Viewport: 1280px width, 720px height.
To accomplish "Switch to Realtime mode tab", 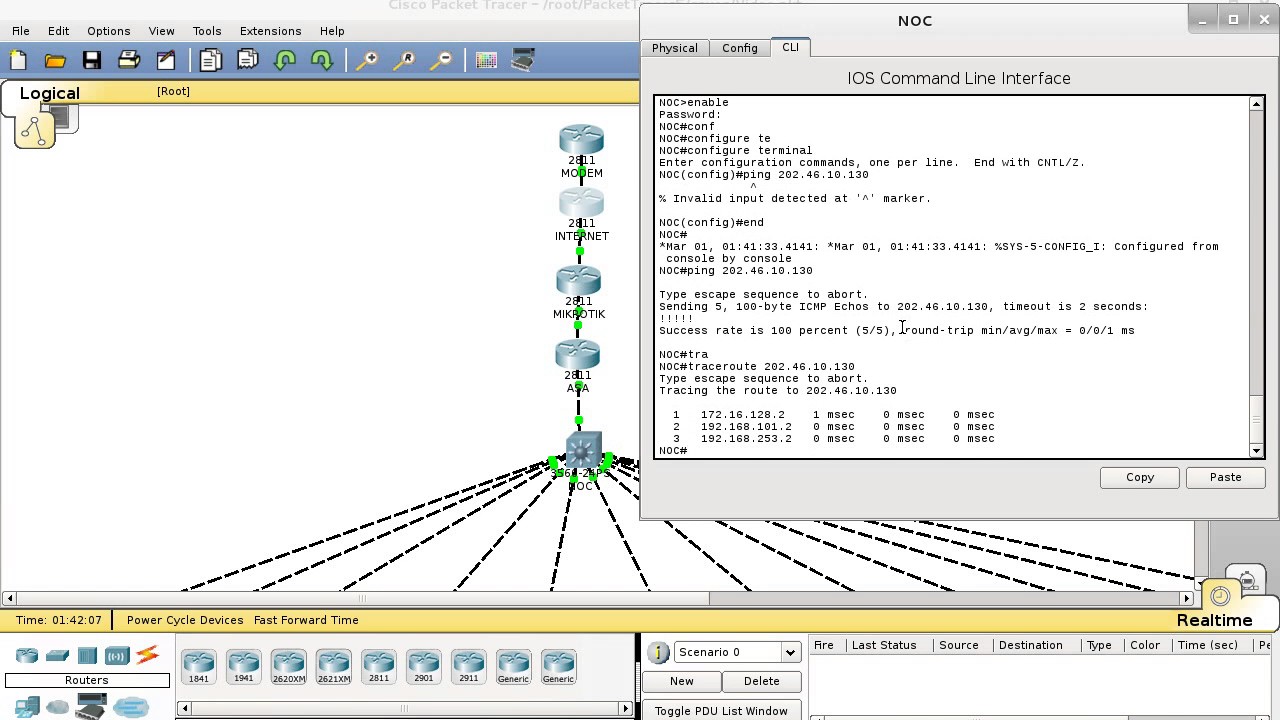I will [1214, 620].
